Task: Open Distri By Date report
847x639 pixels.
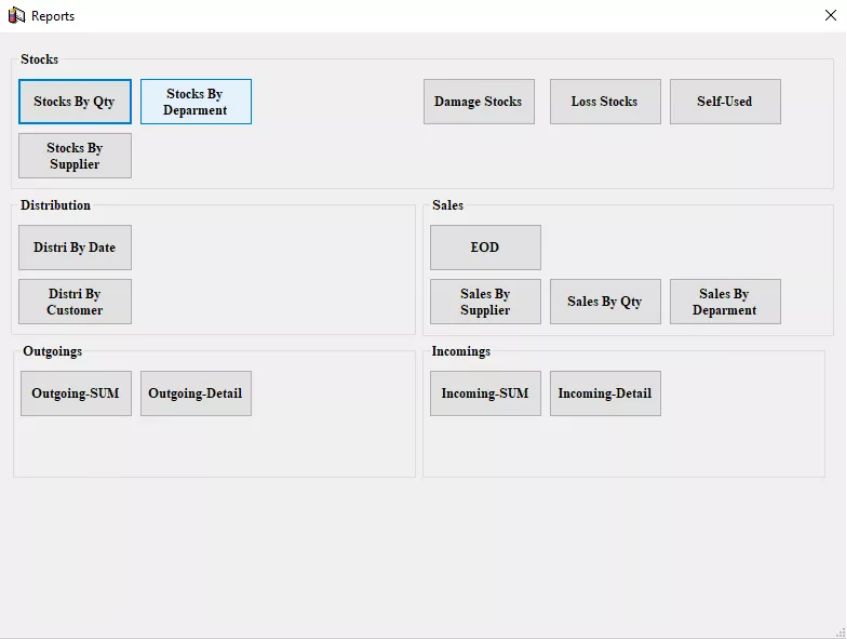Action: point(75,248)
